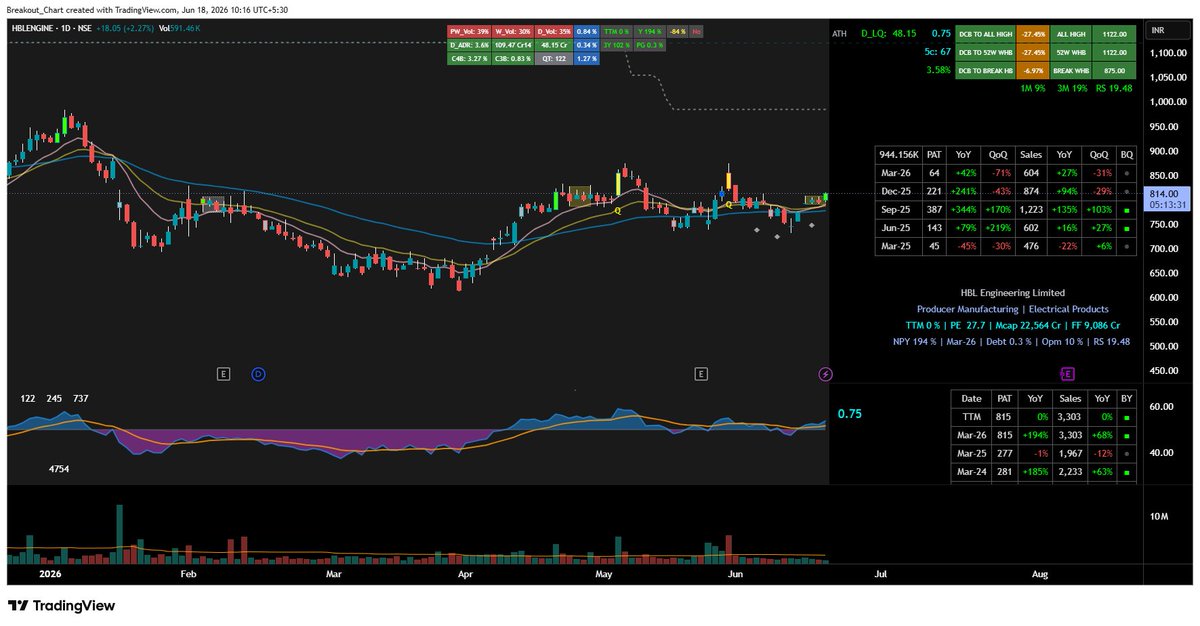1200x626 pixels.
Task: Click the DCB TO ALL HIGH cell
Action: point(985,33)
